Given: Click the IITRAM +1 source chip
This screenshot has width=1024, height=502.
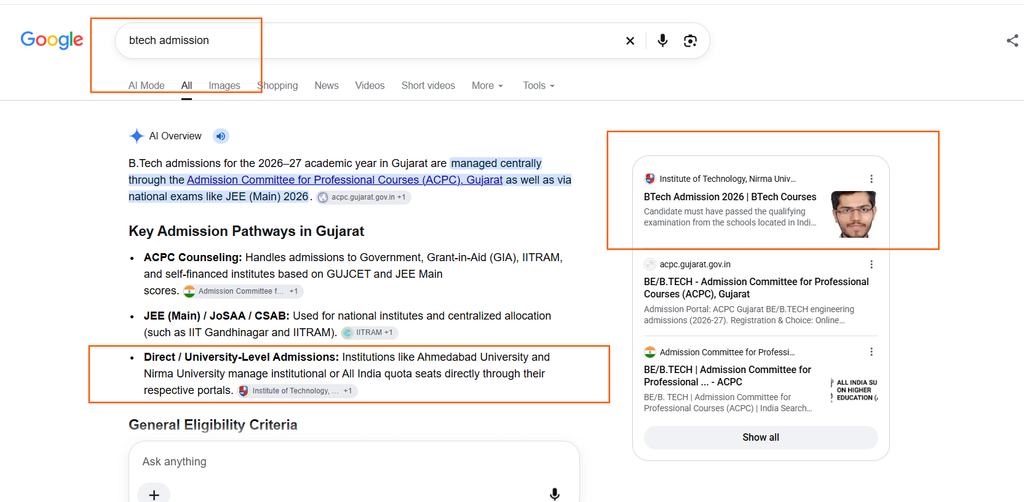Looking at the screenshot, I should [x=370, y=333].
